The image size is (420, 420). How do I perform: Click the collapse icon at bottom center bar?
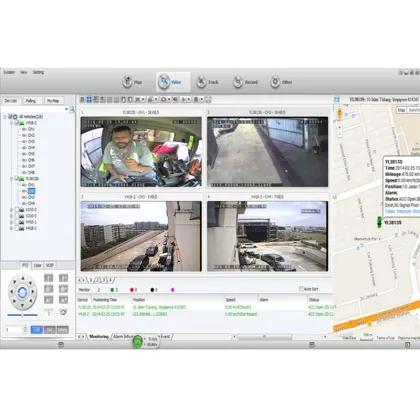coord(312,345)
